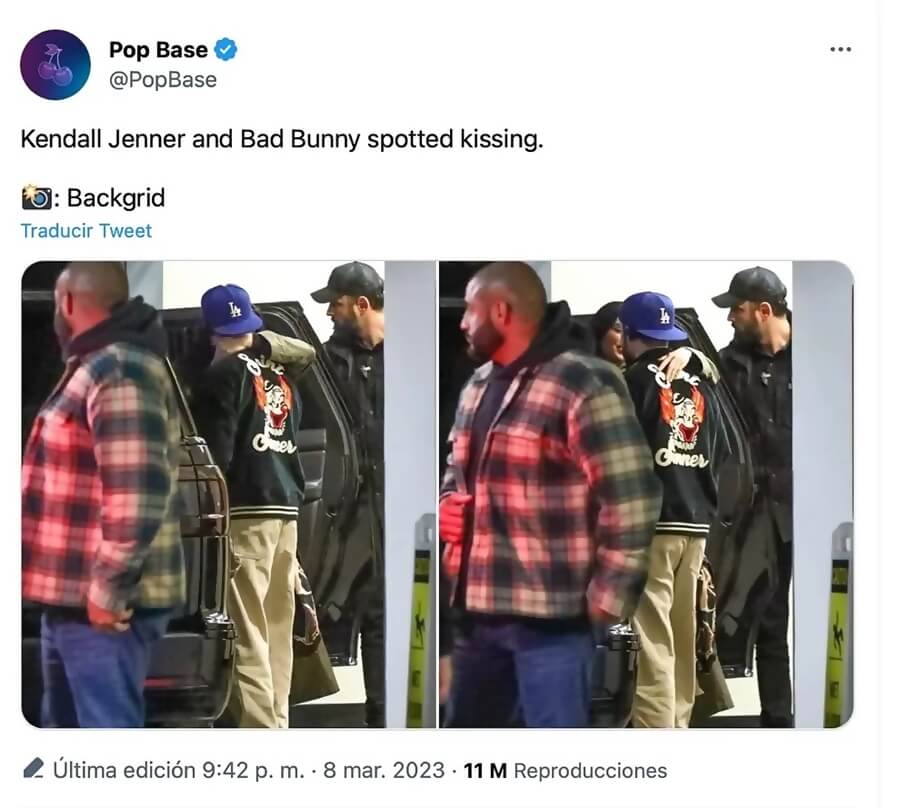Click the pencil edit-history icon

pyautogui.click(x=34, y=768)
